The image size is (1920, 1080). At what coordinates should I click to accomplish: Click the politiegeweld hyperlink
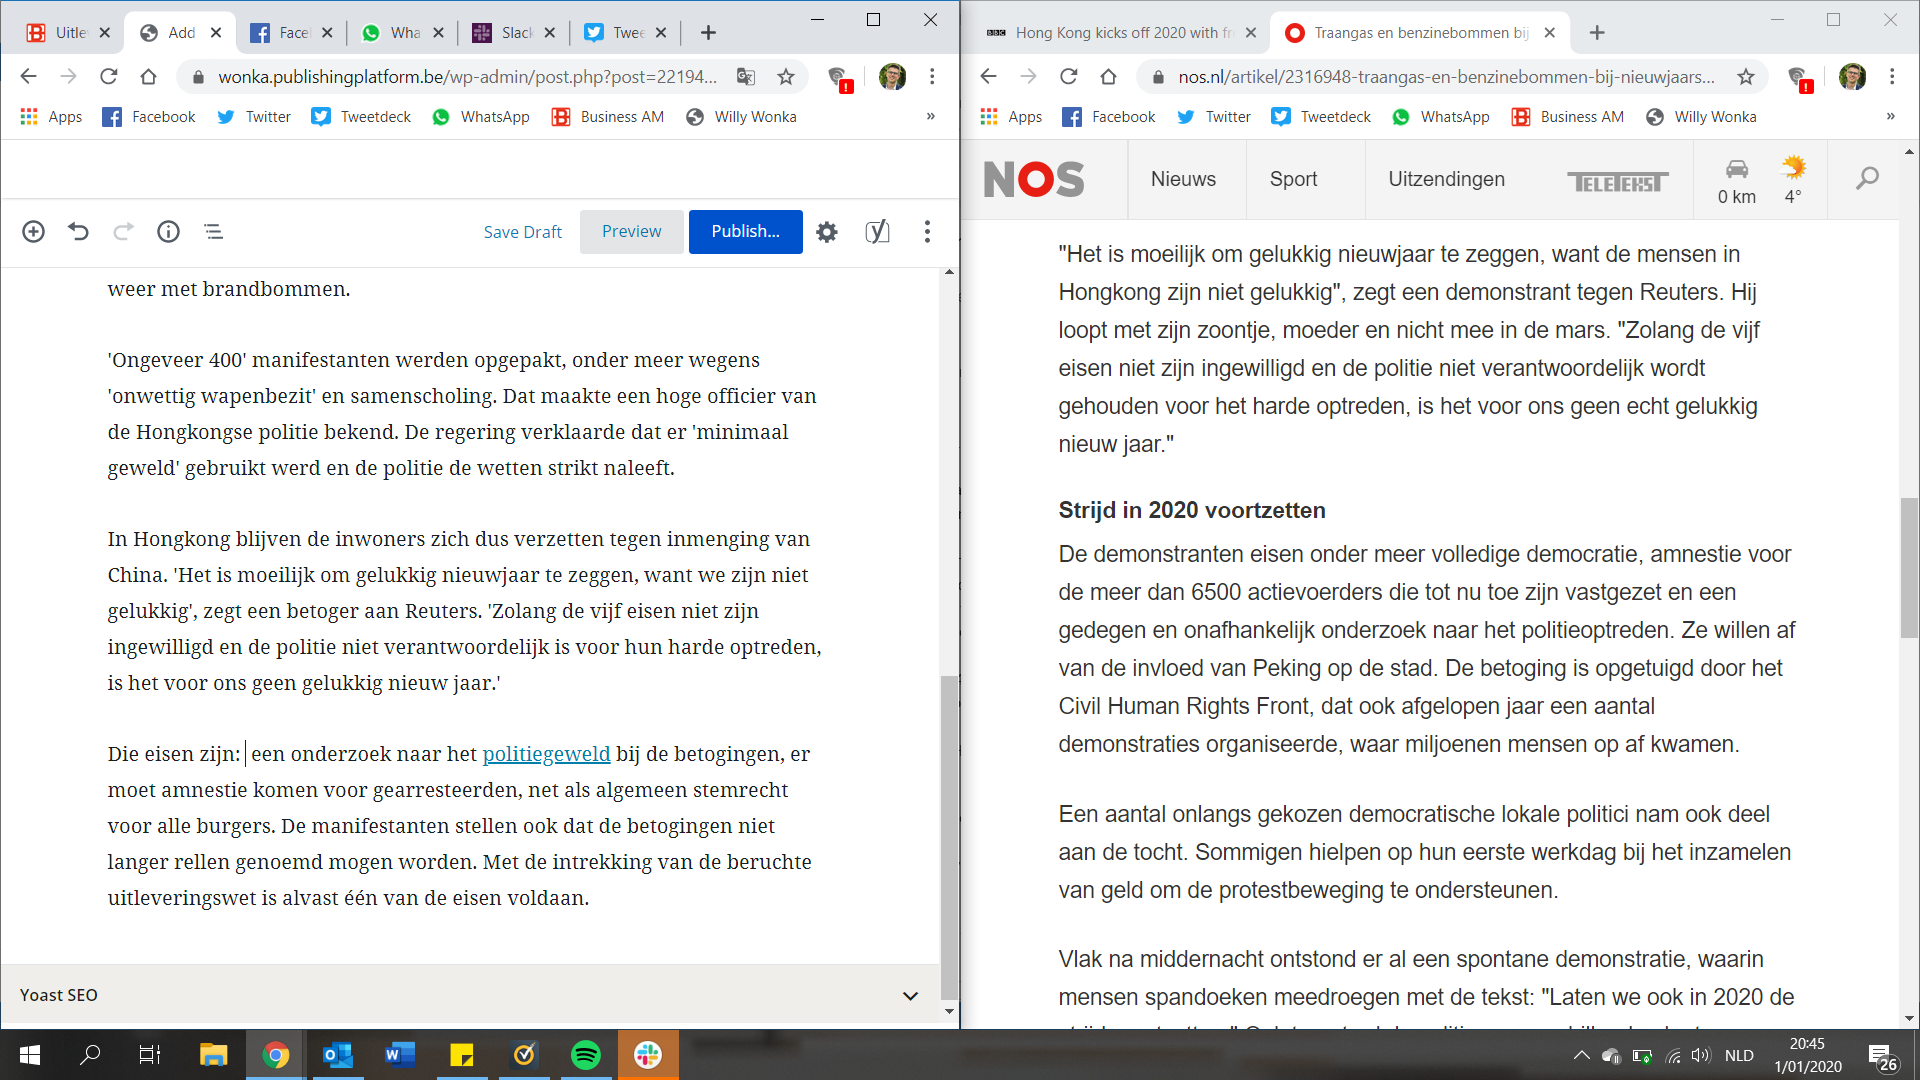546,754
